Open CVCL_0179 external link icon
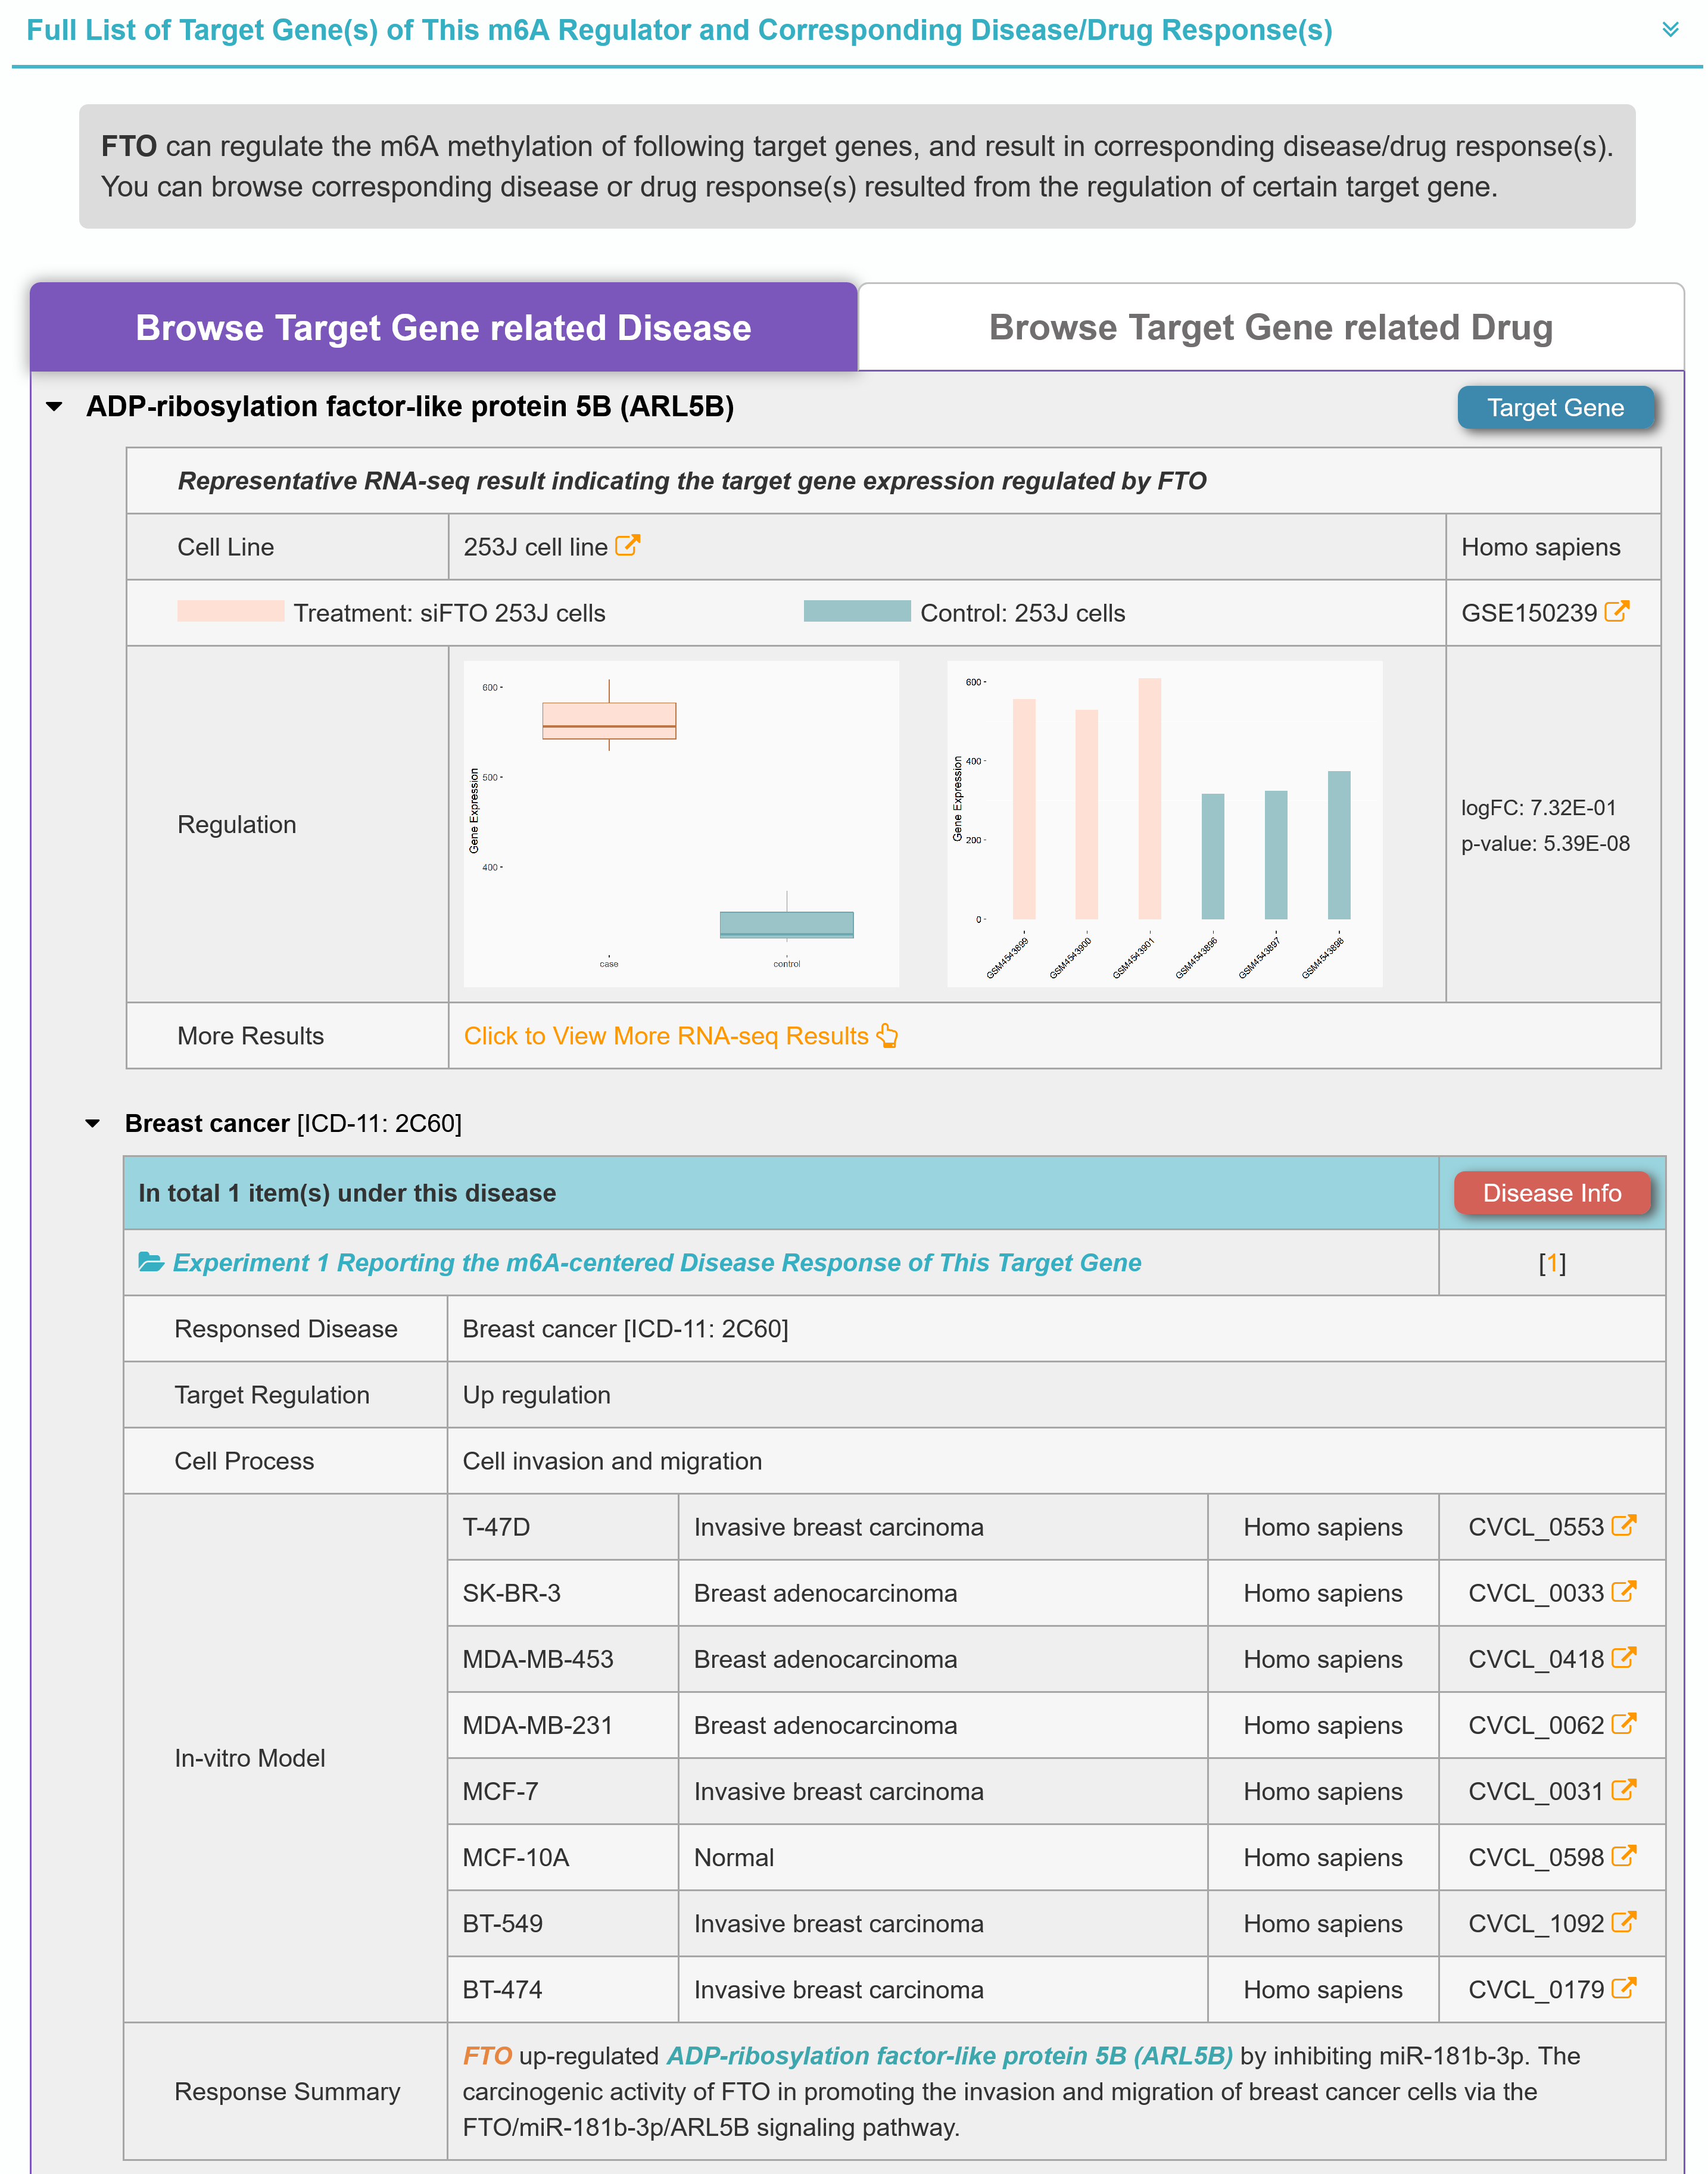Image resolution: width=1708 pixels, height=2174 pixels. tap(1623, 1988)
